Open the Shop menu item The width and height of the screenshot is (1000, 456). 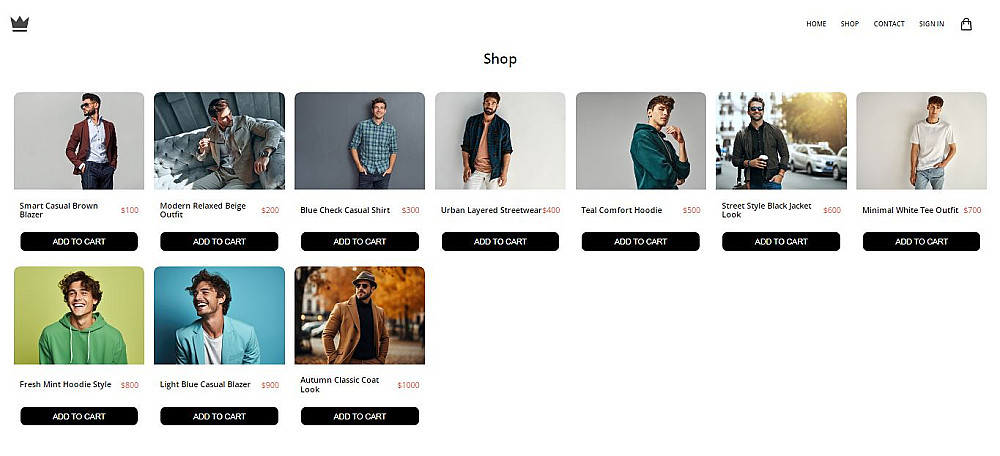tap(850, 24)
